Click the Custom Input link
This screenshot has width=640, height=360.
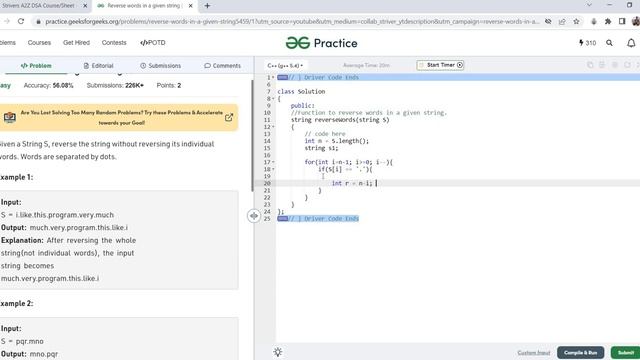(x=533, y=353)
